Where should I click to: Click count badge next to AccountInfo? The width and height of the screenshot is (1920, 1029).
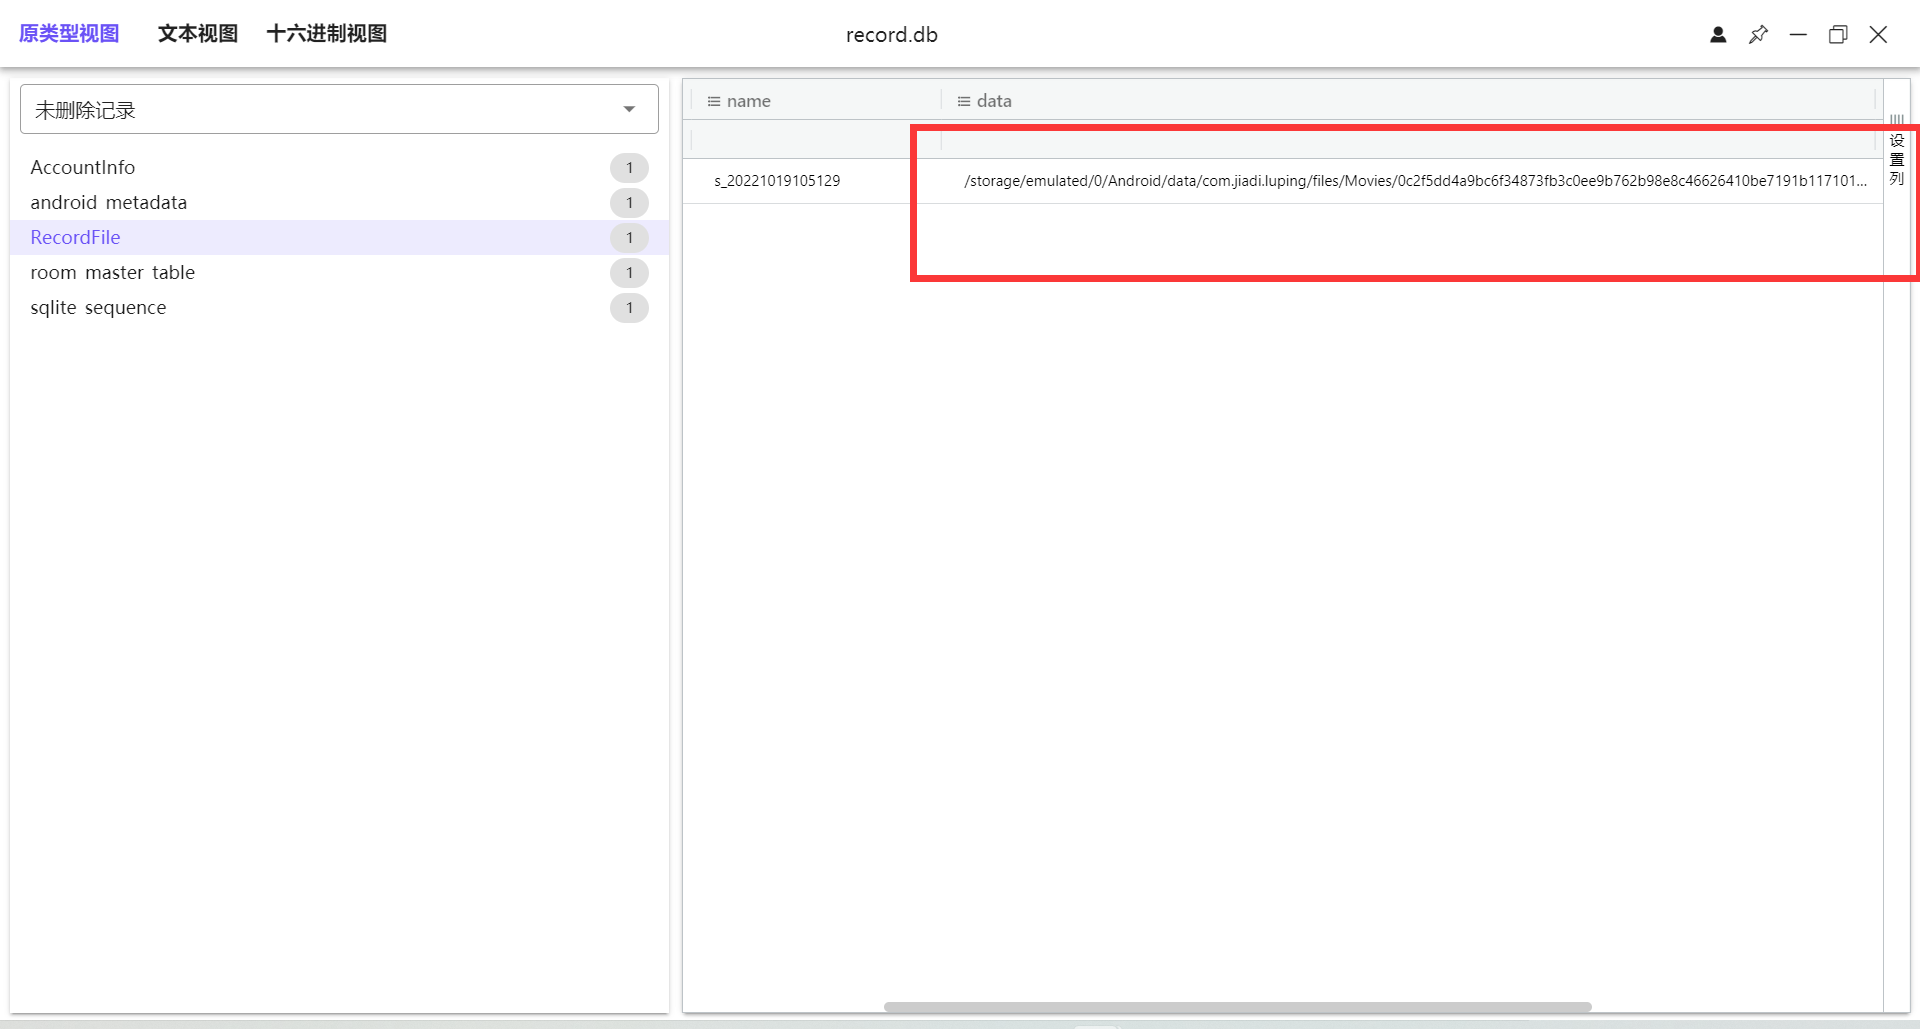(x=629, y=168)
